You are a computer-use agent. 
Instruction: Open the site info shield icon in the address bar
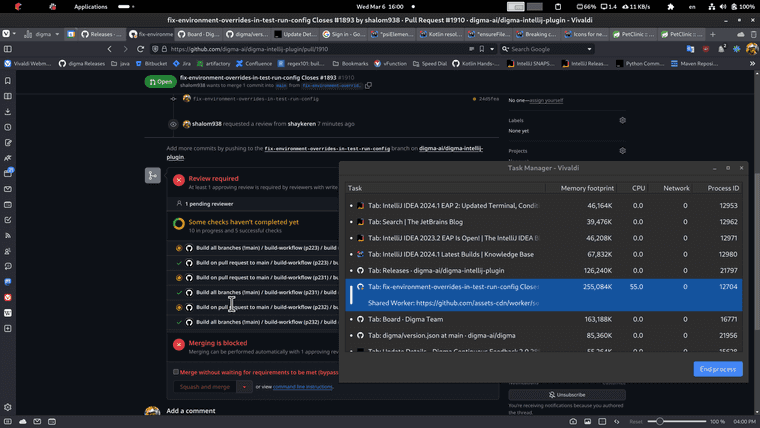tap(155, 49)
